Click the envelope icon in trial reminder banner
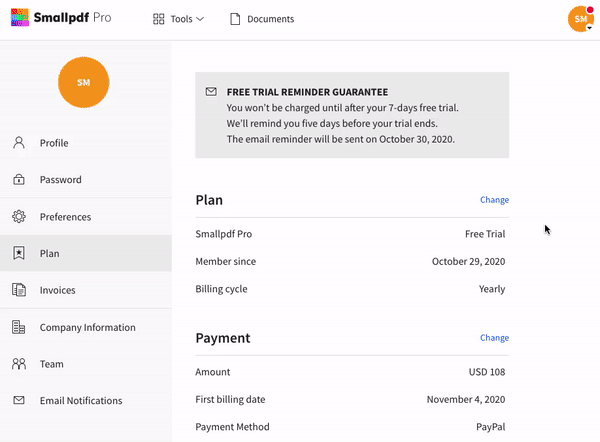This screenshot has width=600, height=442. pos(211,92)
